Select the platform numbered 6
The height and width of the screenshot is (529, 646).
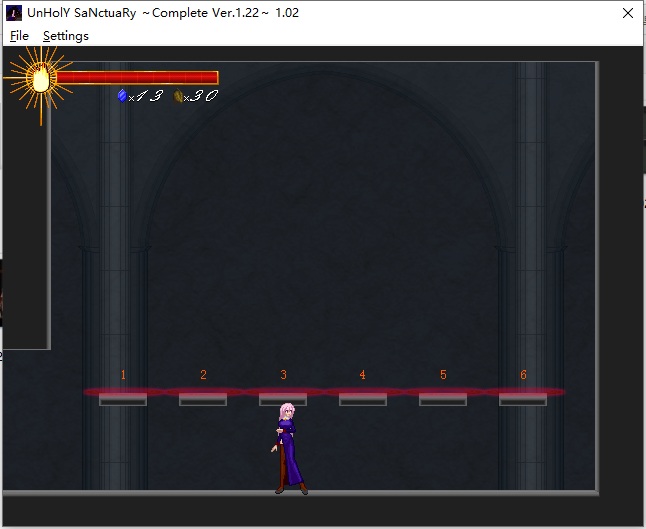tap(523, 399)
